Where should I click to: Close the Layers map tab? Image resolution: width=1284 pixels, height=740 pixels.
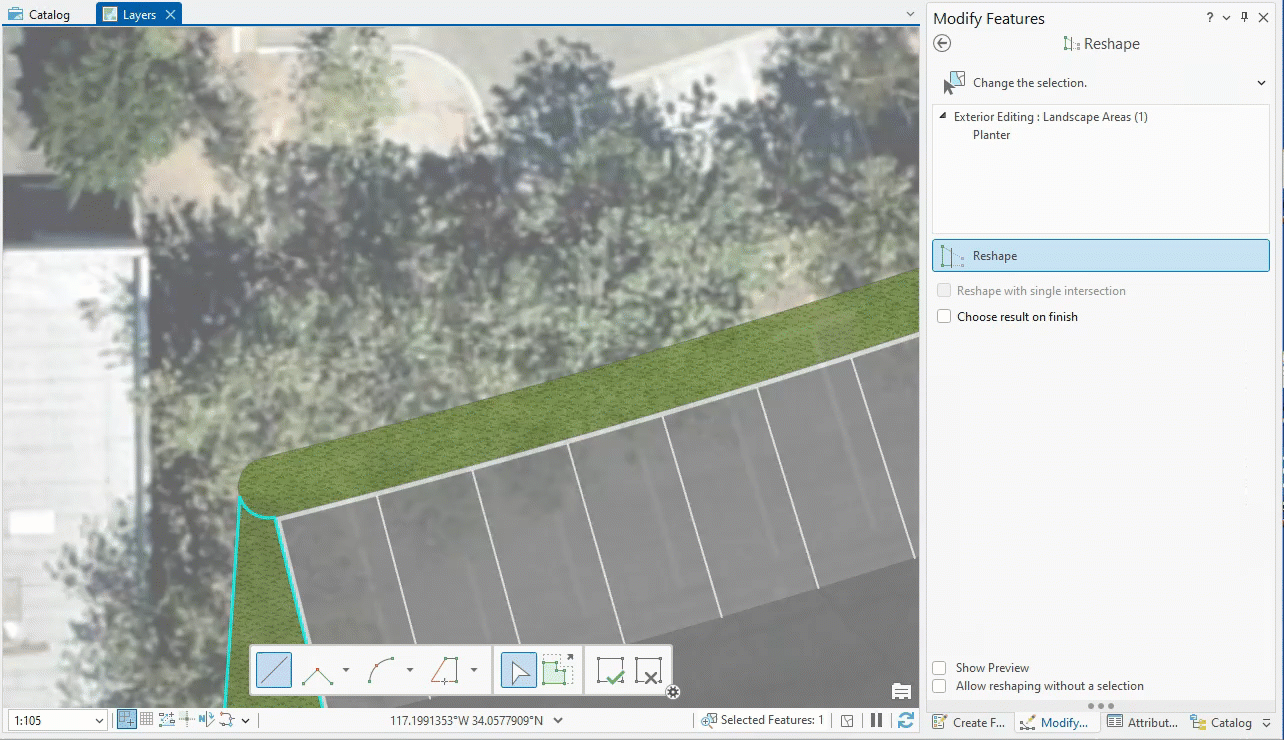(171, 15)
